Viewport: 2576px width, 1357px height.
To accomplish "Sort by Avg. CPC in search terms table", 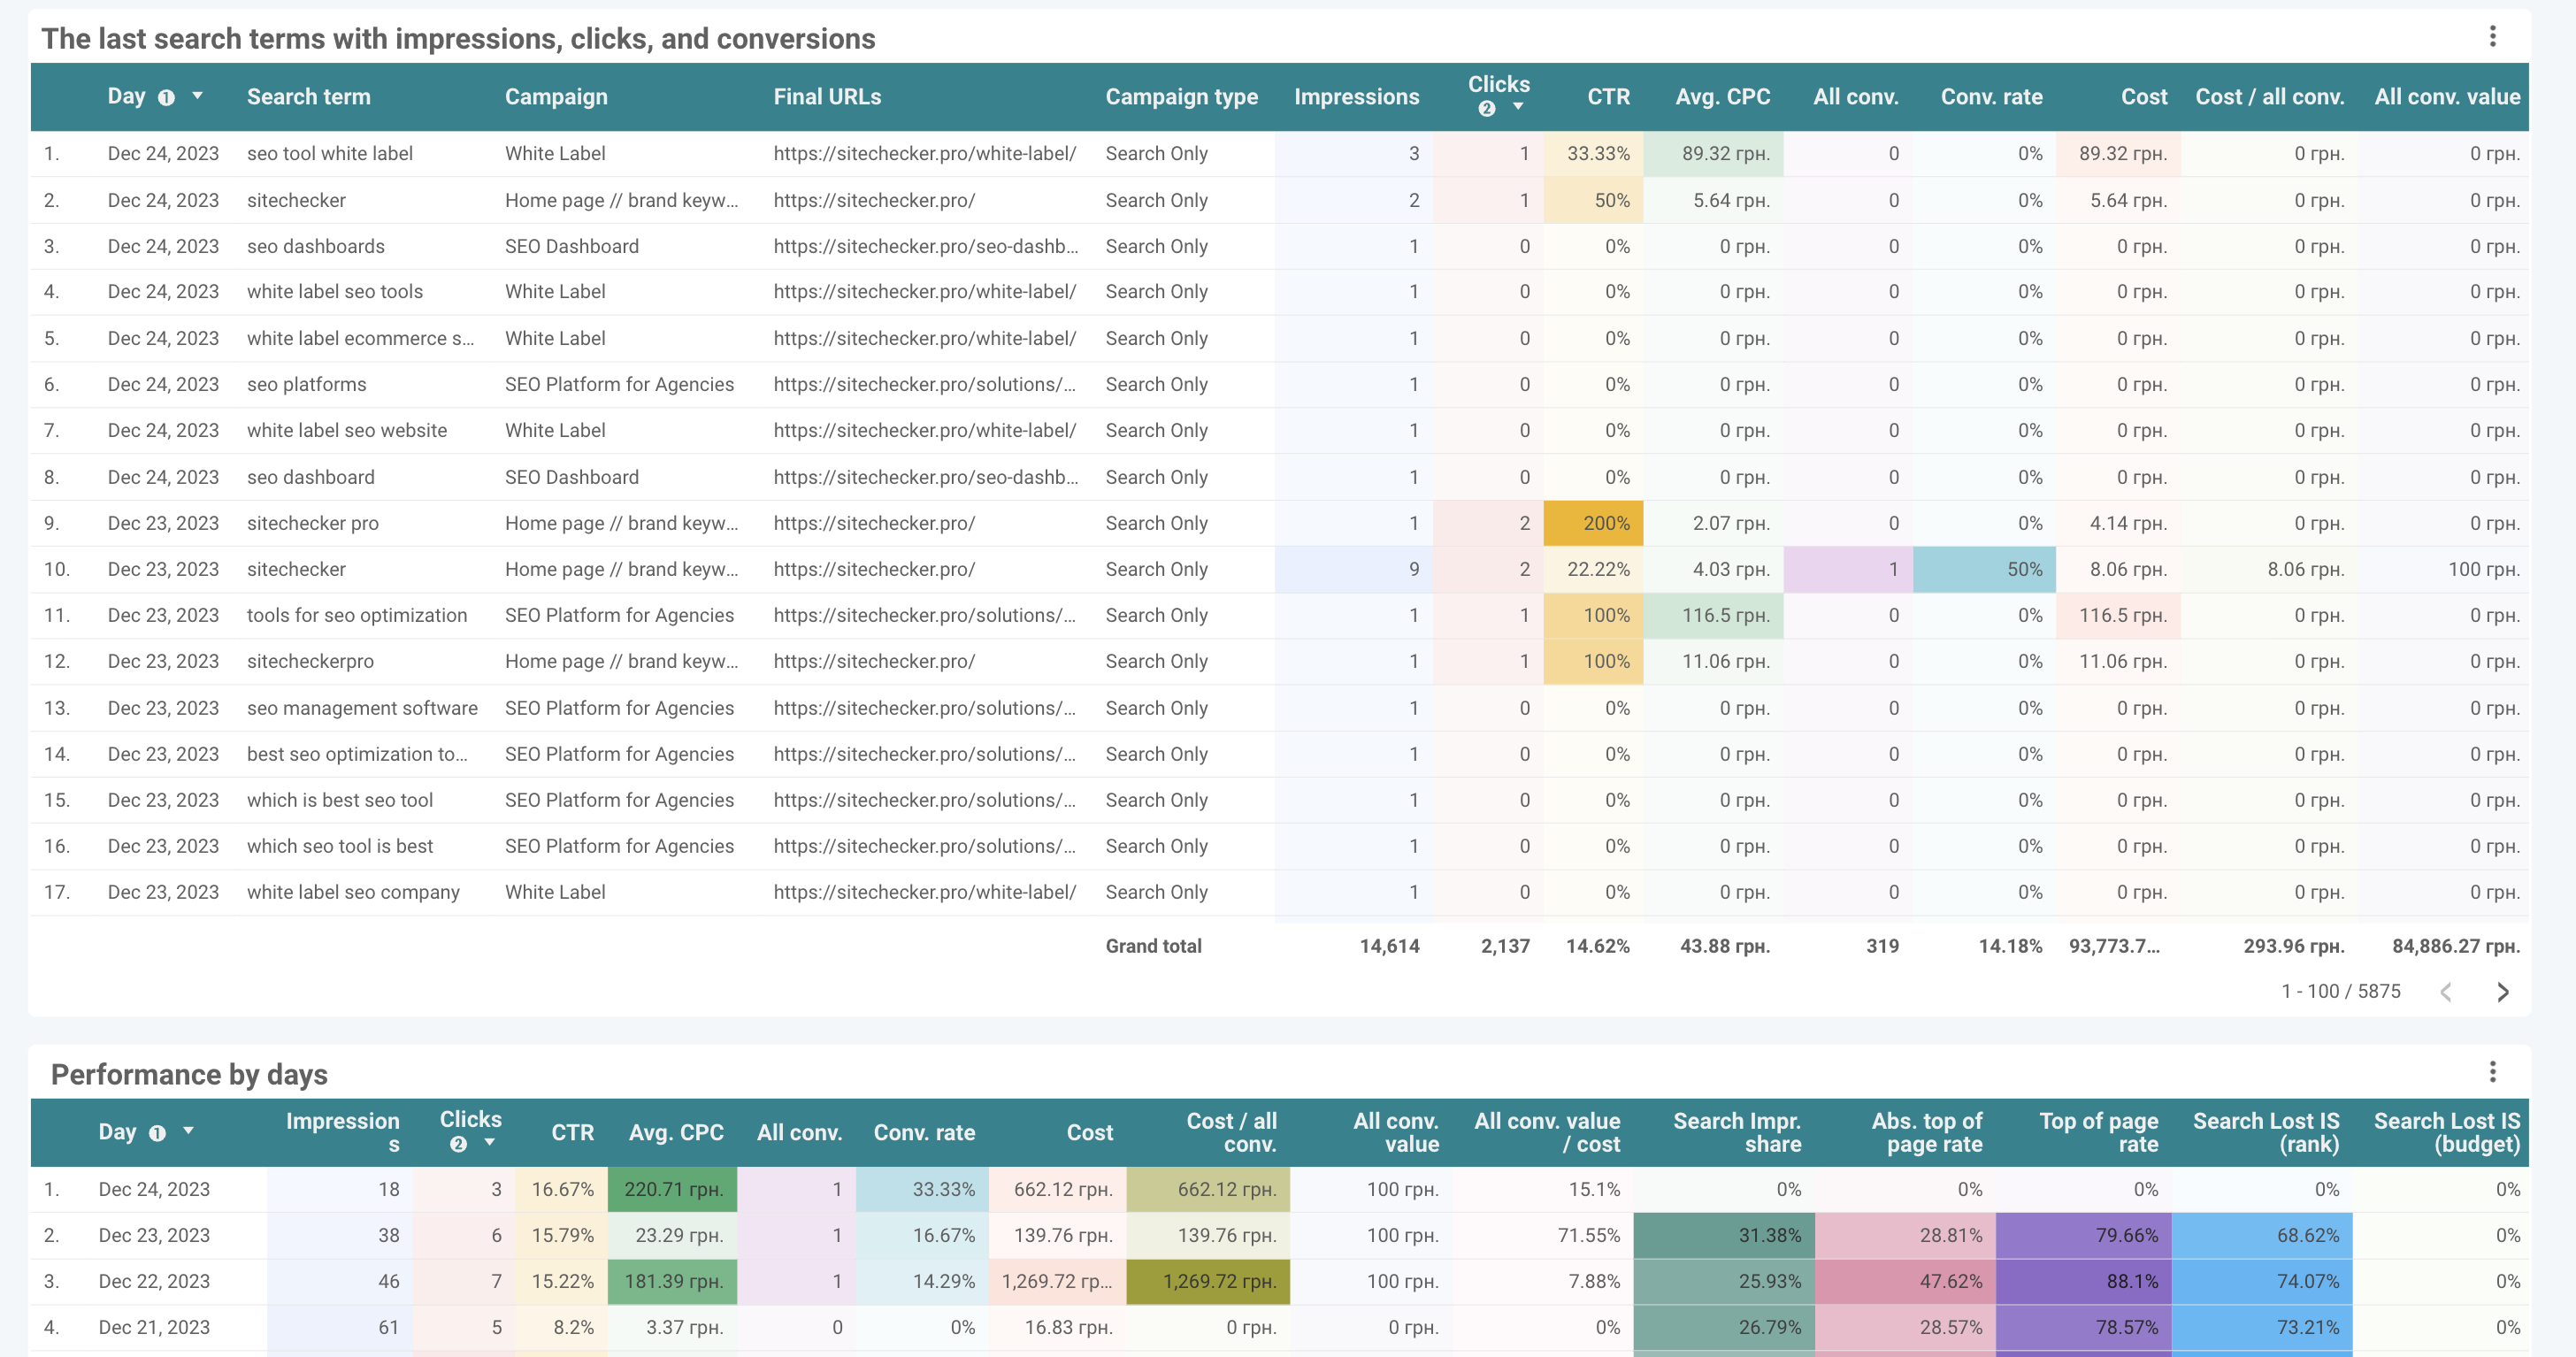I will point(1723,97).
